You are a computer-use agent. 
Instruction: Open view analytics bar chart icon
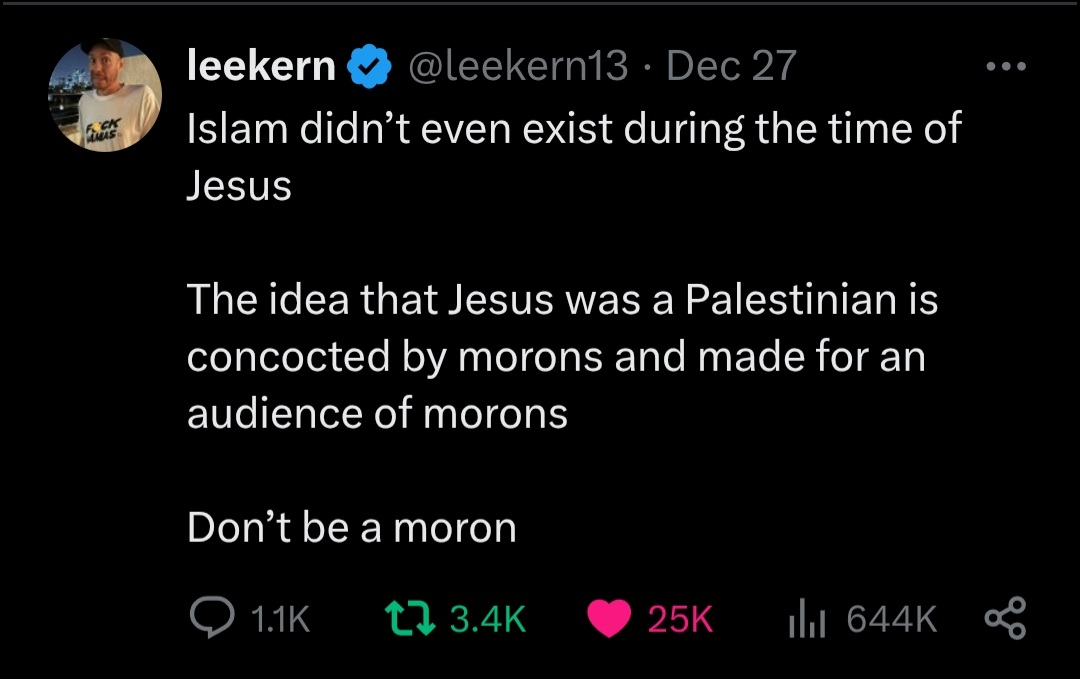click(807, 618)
